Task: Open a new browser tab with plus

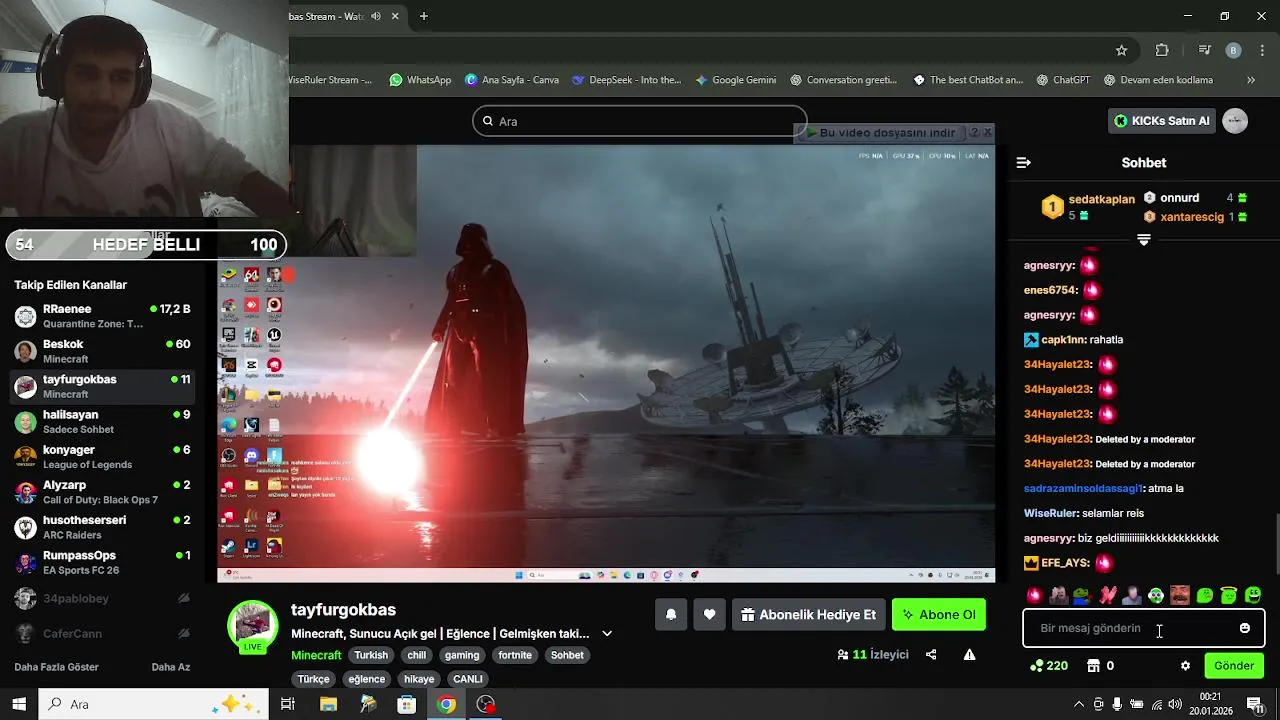Action: pyautogui.click(x=424, y=16)
